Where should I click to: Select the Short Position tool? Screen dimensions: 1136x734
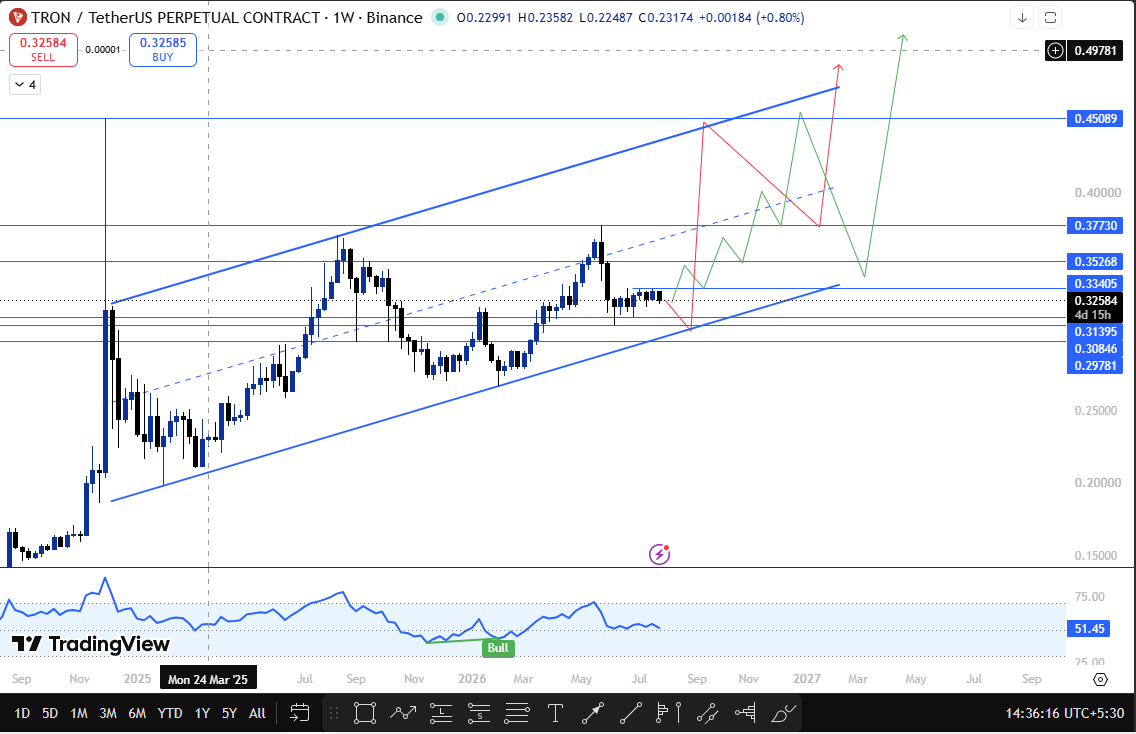(x=479, y=713)
